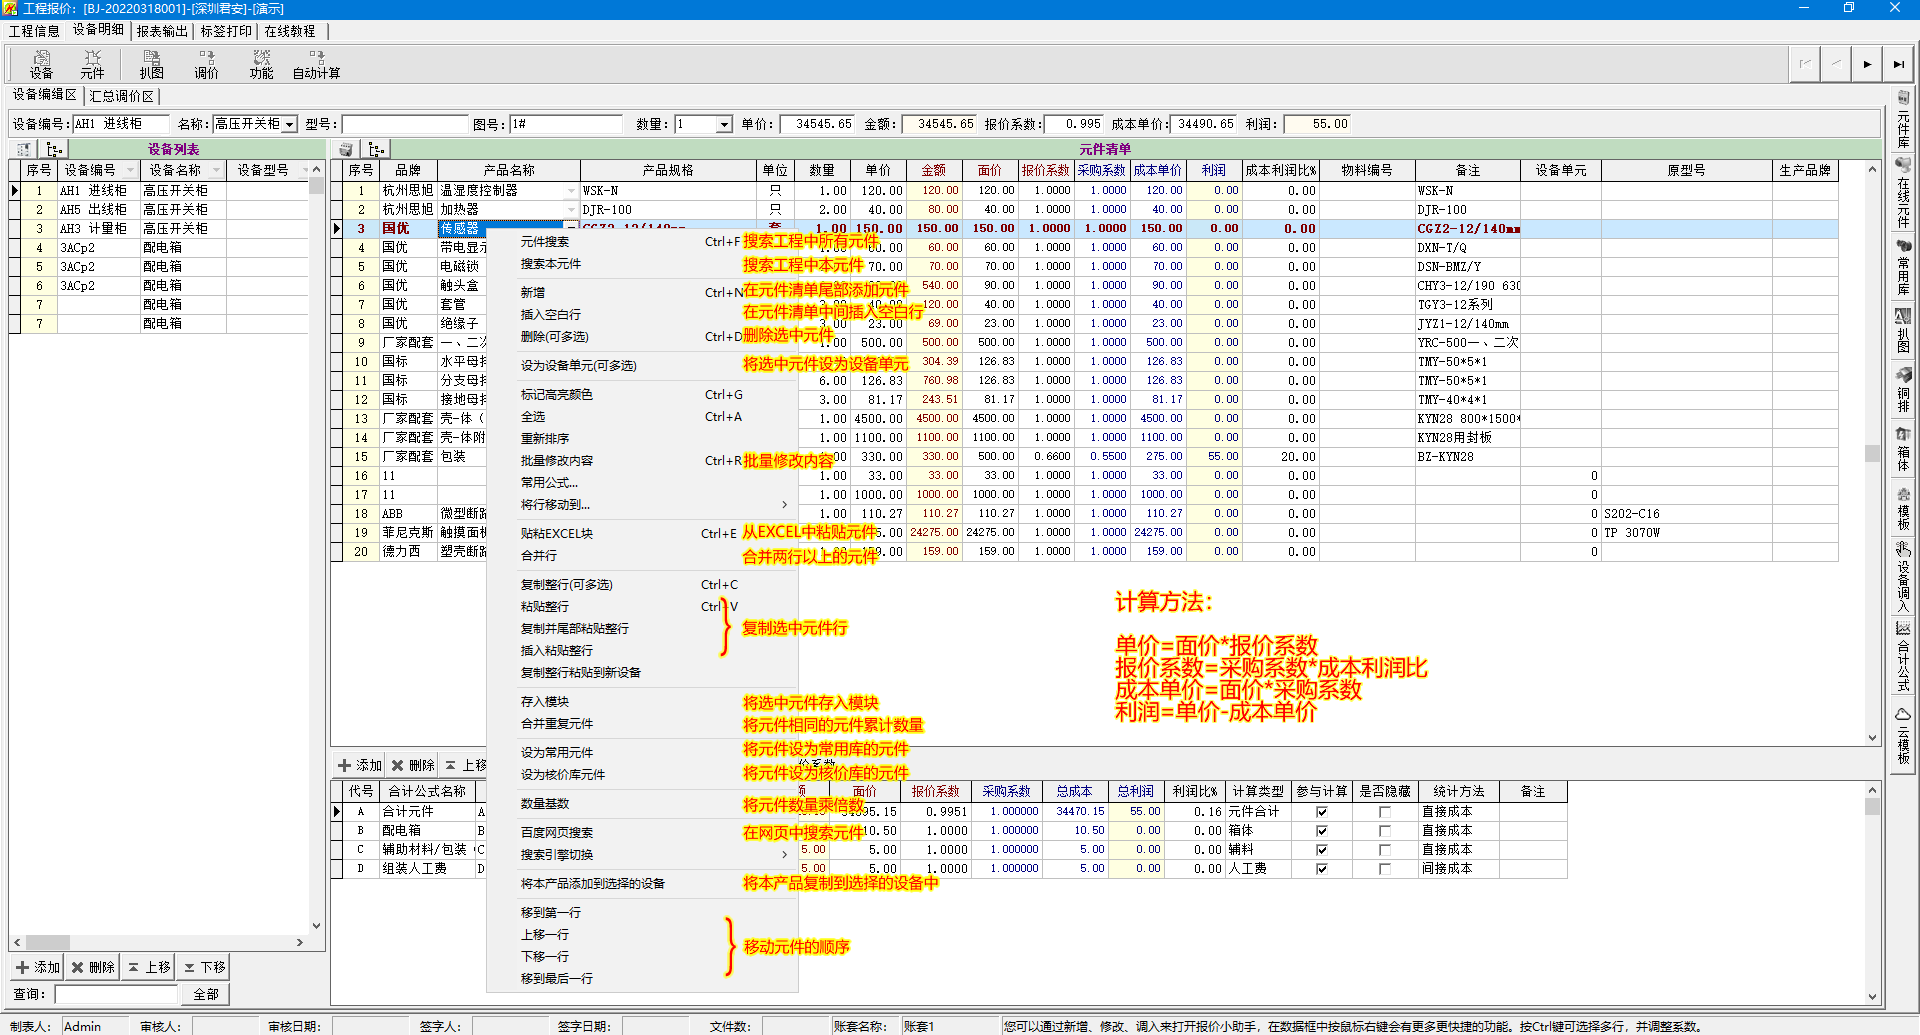Move selected device down with 下移
Image resolution: width=1920 pixels, height=1035 pixels.
203,967
